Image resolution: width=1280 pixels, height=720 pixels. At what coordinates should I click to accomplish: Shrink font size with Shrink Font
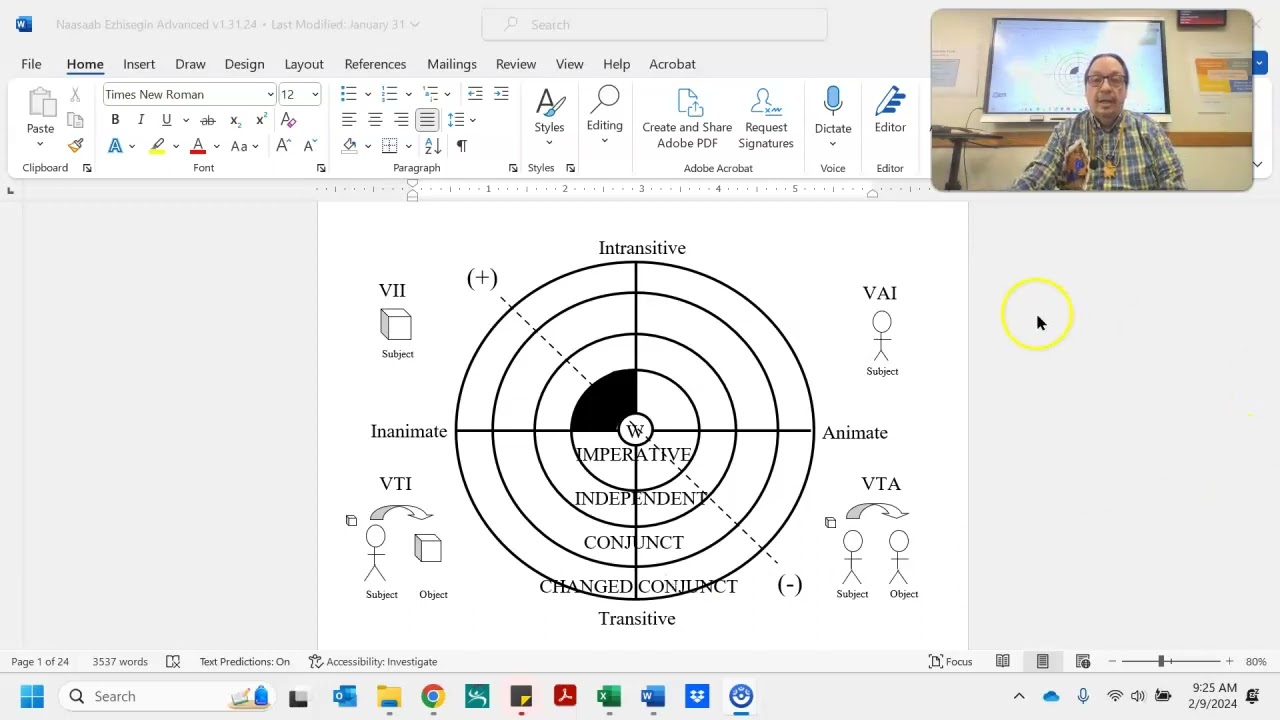pos(307,146)
